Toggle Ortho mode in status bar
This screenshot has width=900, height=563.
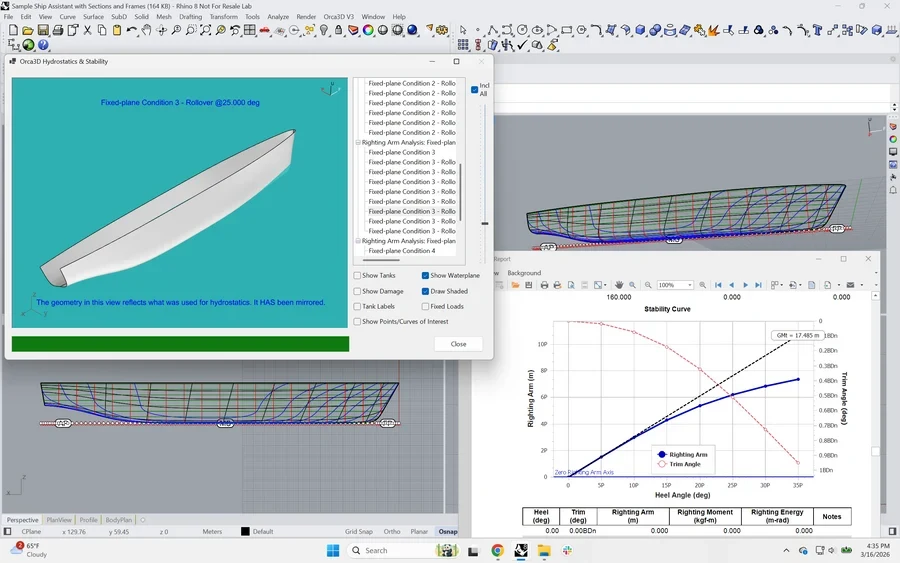point(392,531)
